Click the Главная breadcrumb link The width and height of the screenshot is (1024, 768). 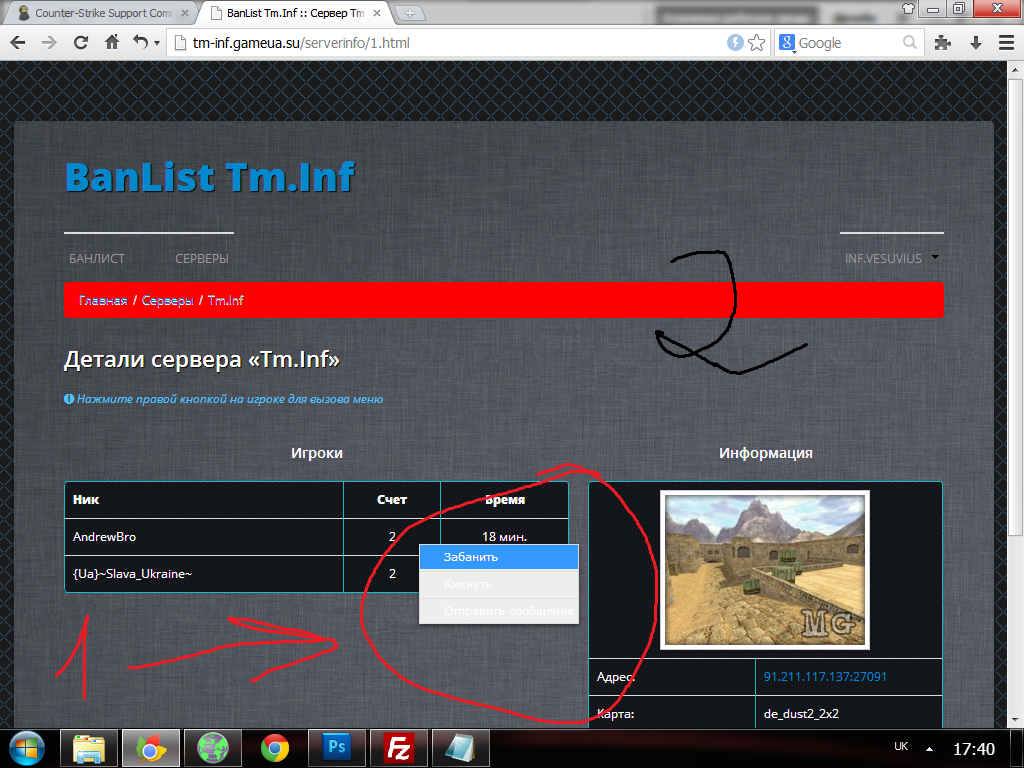103,300
